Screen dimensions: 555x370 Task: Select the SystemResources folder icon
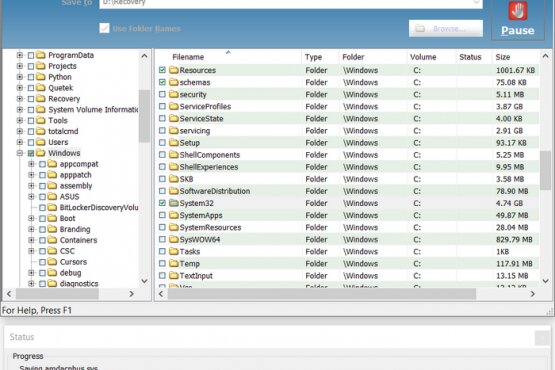pos(173,227)
